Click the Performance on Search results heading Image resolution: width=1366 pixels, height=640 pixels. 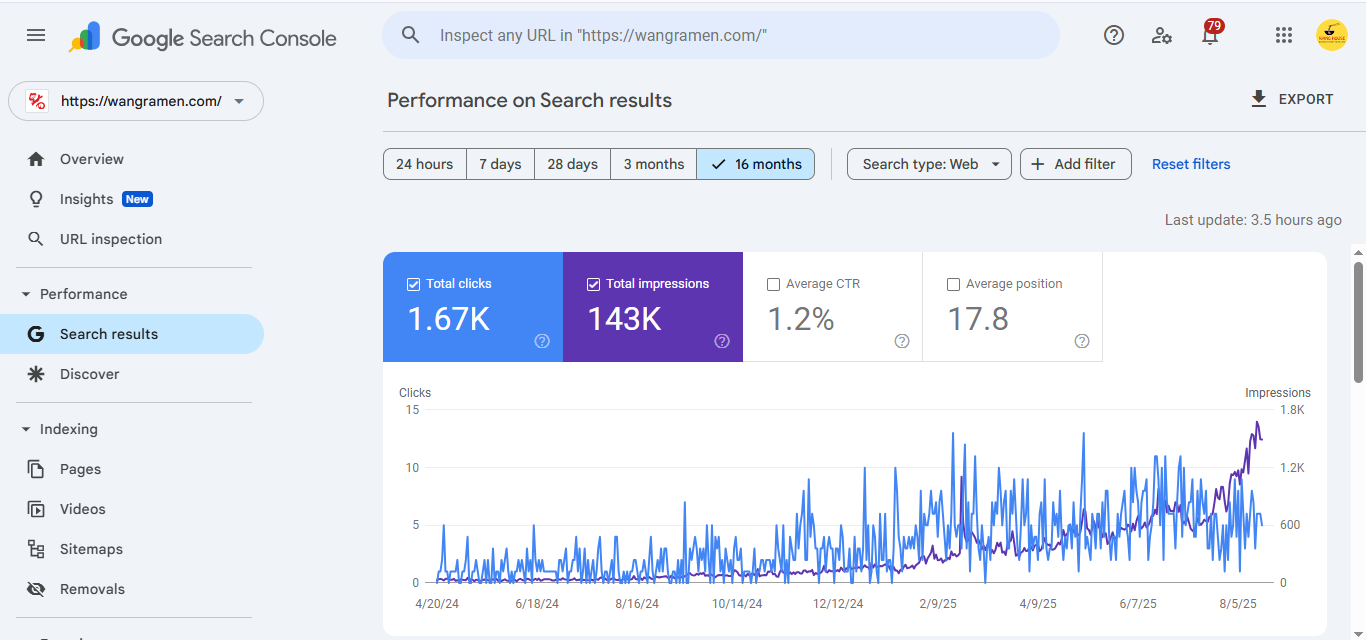pyautogui.click(x=529, y=100)
